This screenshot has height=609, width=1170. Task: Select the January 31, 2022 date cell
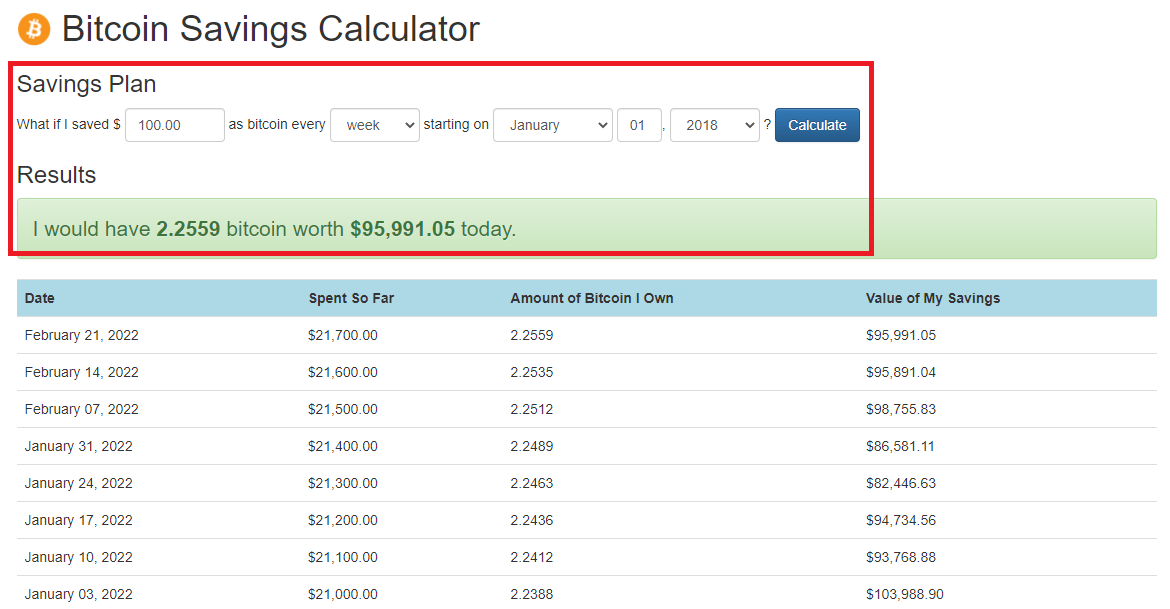tap(78, 446)
